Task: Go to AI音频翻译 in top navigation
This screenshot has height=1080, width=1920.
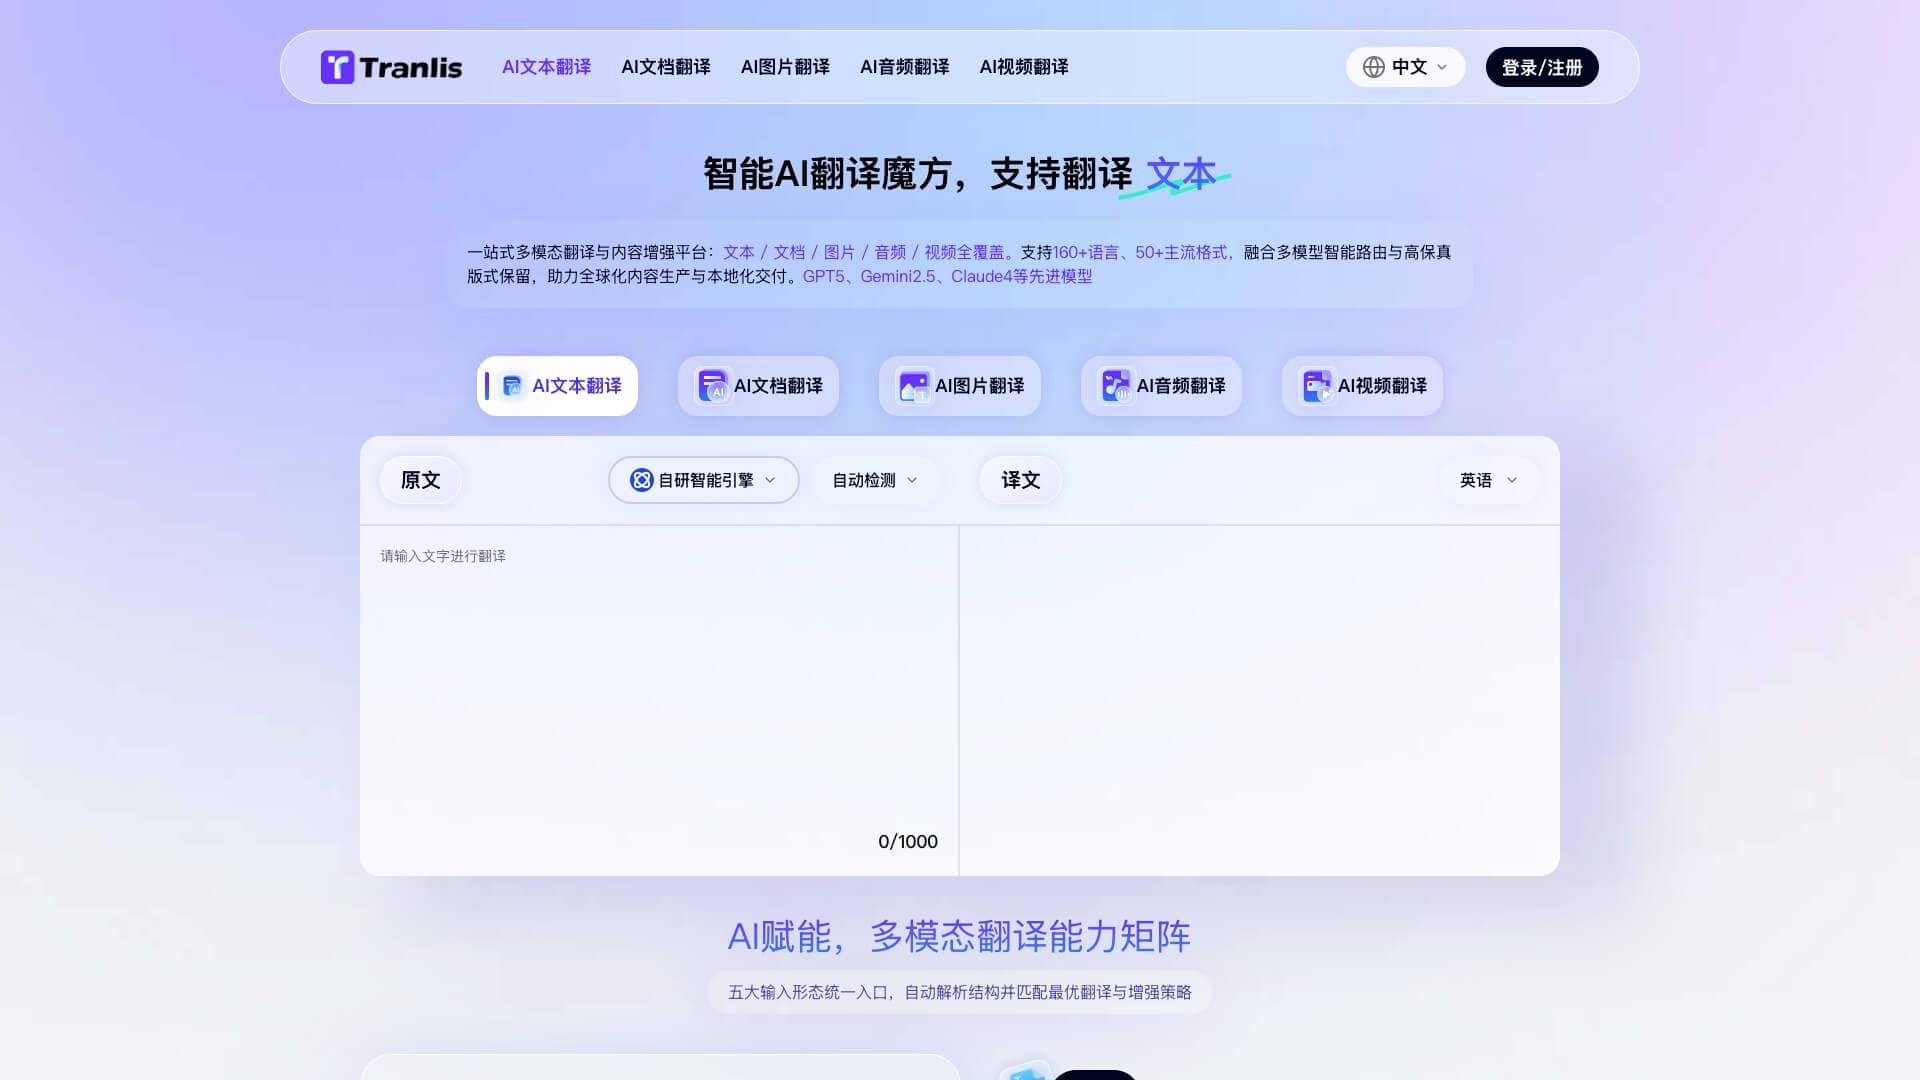Action: click(904, 67)
